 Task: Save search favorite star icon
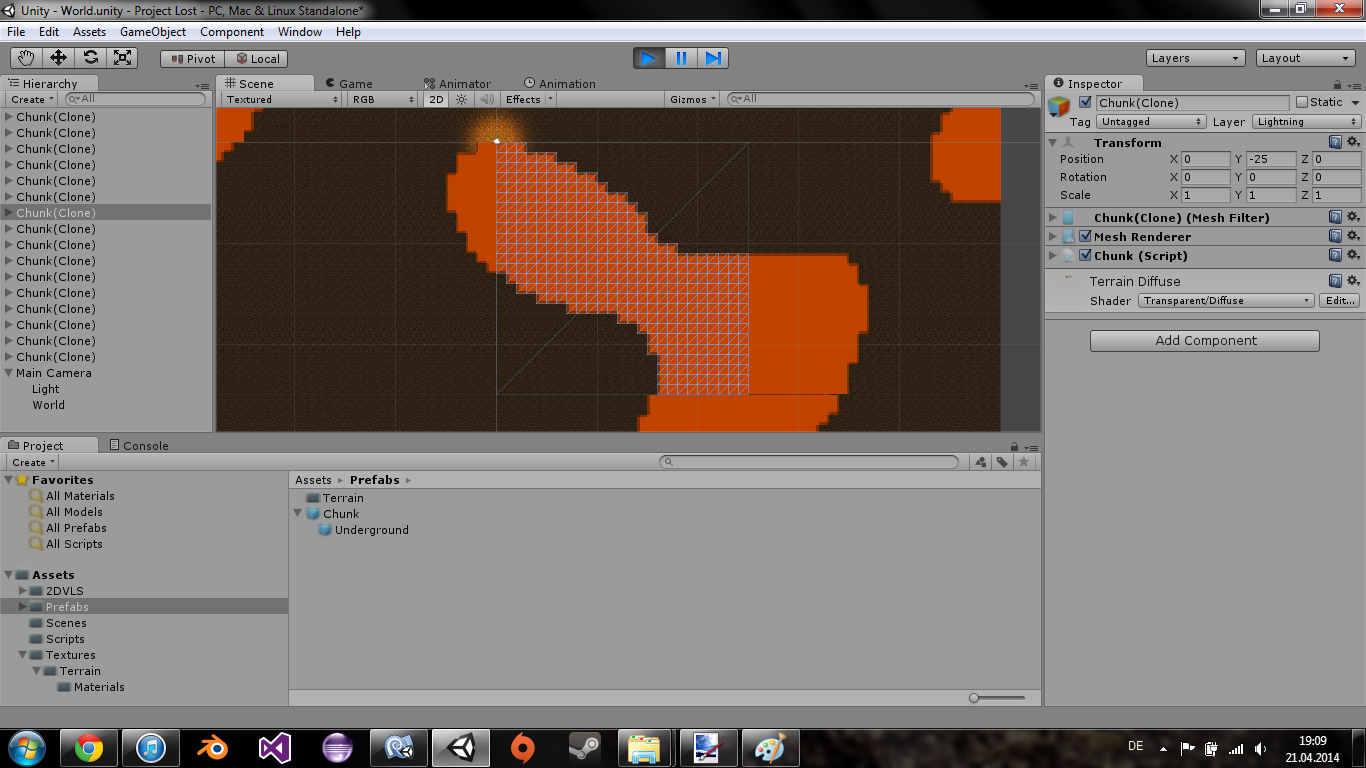click(1023, 462)
